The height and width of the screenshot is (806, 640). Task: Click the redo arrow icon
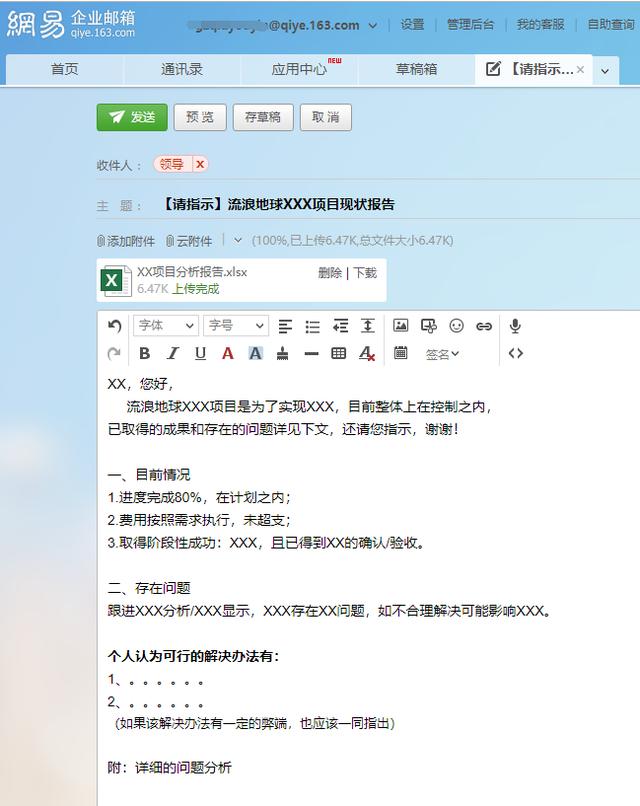[x=114, y=354]
